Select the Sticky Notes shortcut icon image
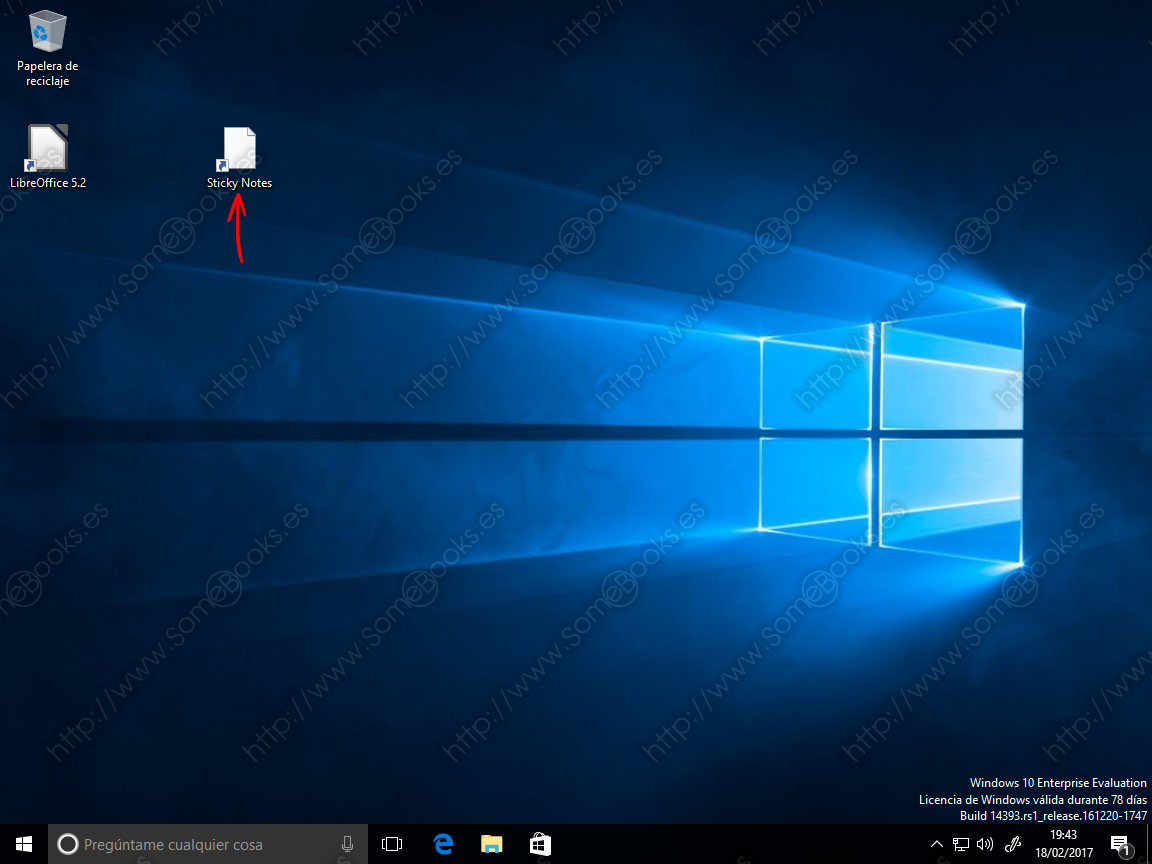 click(239, 148)
